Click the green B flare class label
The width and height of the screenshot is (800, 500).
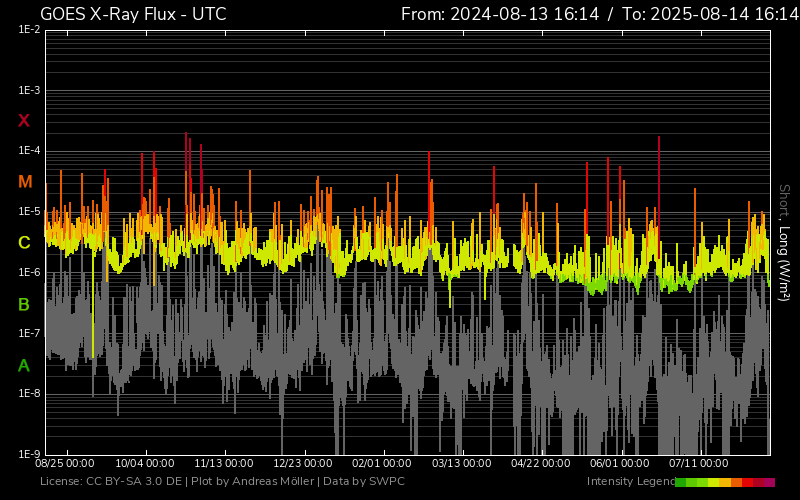pos(24,304)
